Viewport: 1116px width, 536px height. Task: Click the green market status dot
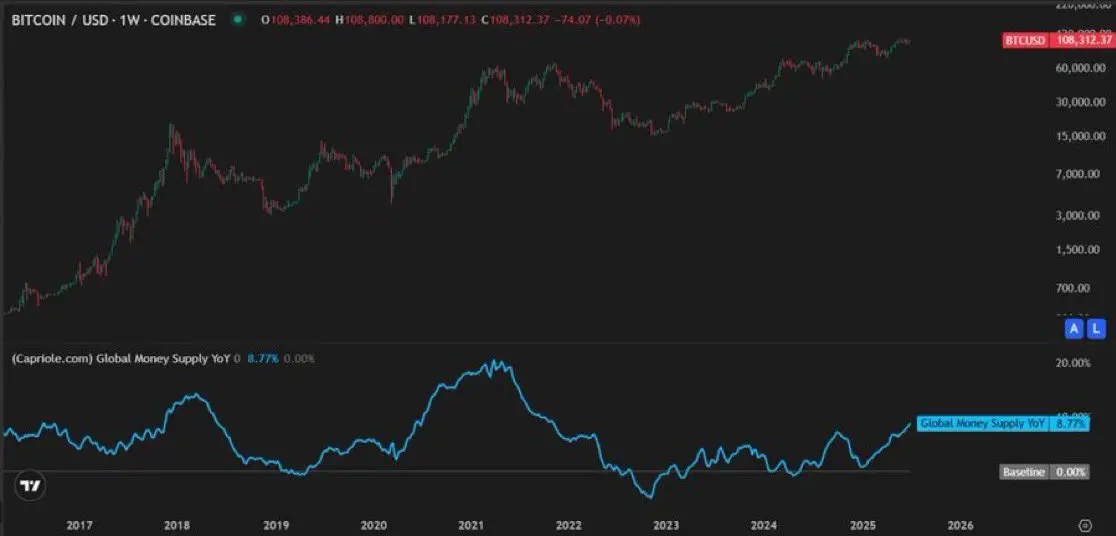238,20
